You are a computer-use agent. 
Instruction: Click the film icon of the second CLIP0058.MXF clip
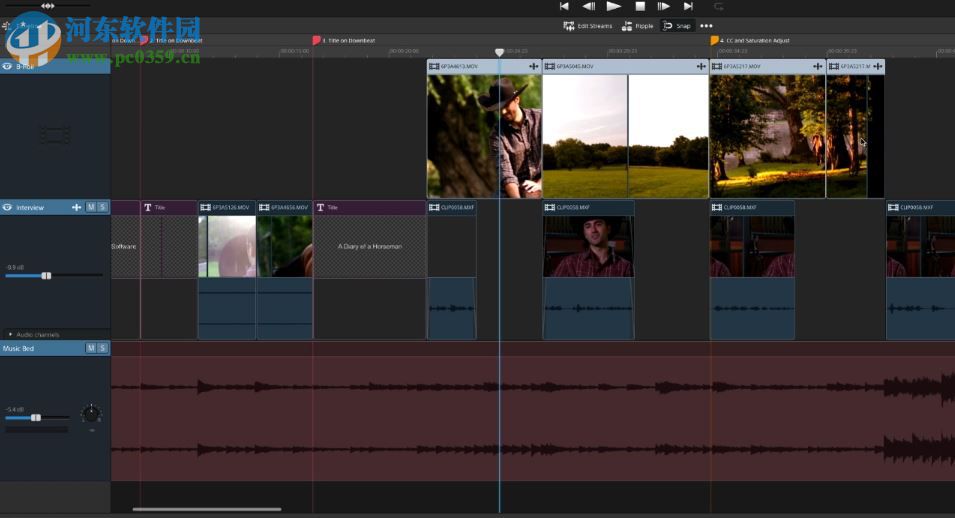pos(549,207)
